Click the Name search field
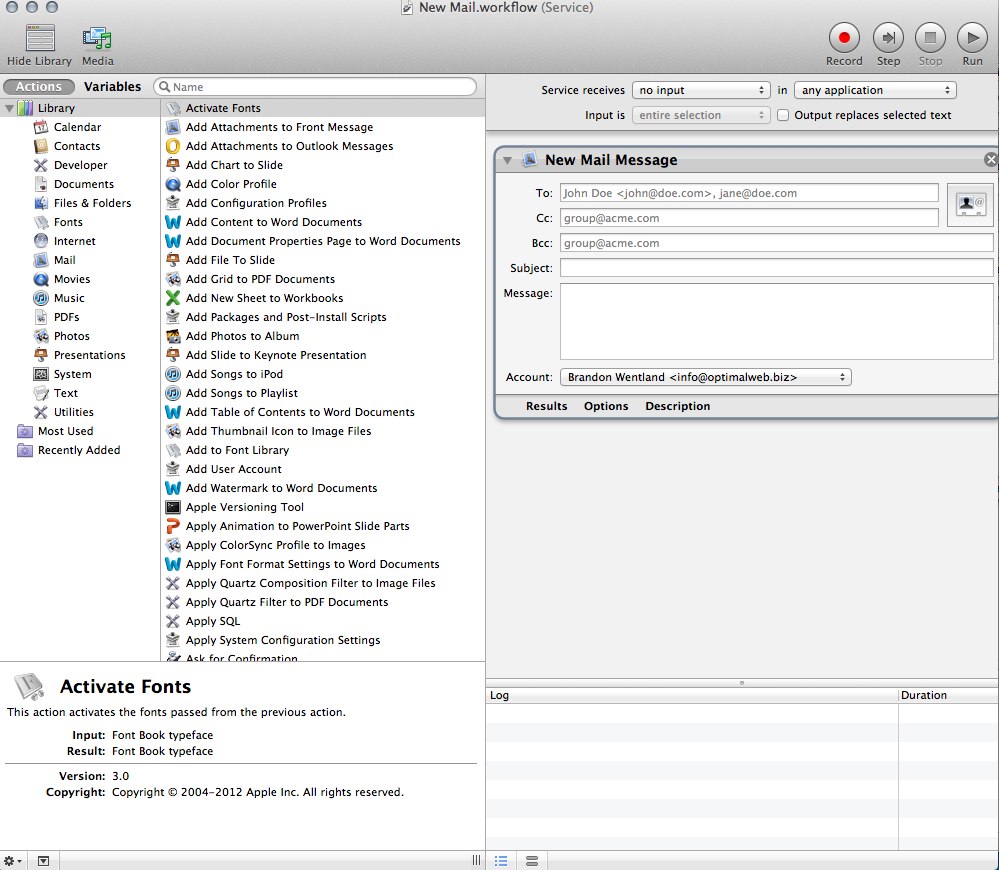The image size is (999, 870). tap(315, 87)
